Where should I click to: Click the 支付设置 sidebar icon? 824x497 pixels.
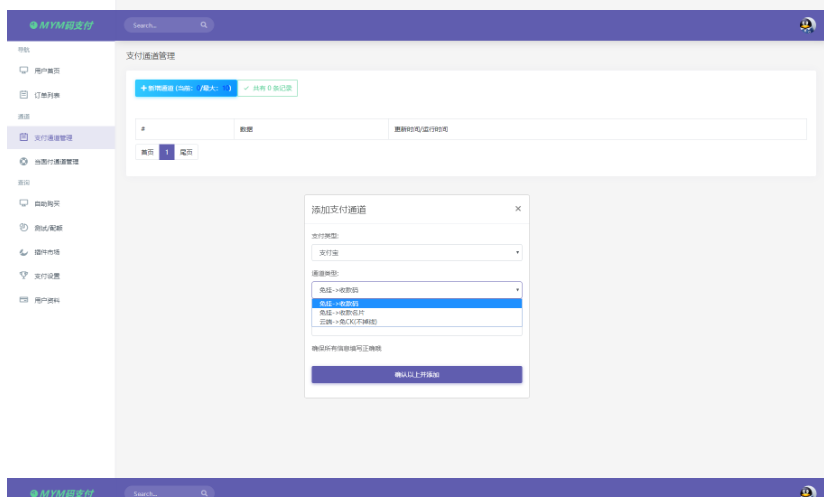click(24, 276)
